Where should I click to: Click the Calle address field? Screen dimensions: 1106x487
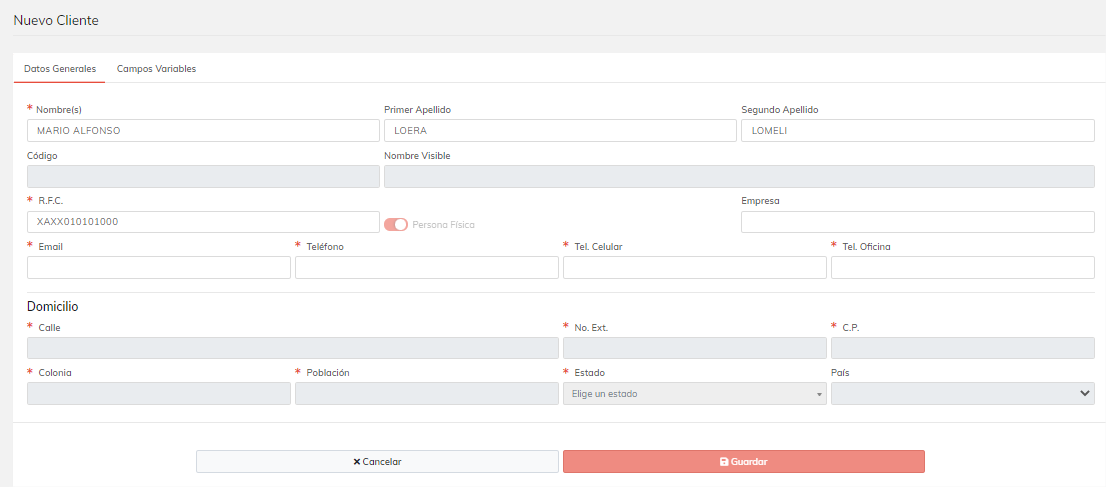(x=293, y=348)
